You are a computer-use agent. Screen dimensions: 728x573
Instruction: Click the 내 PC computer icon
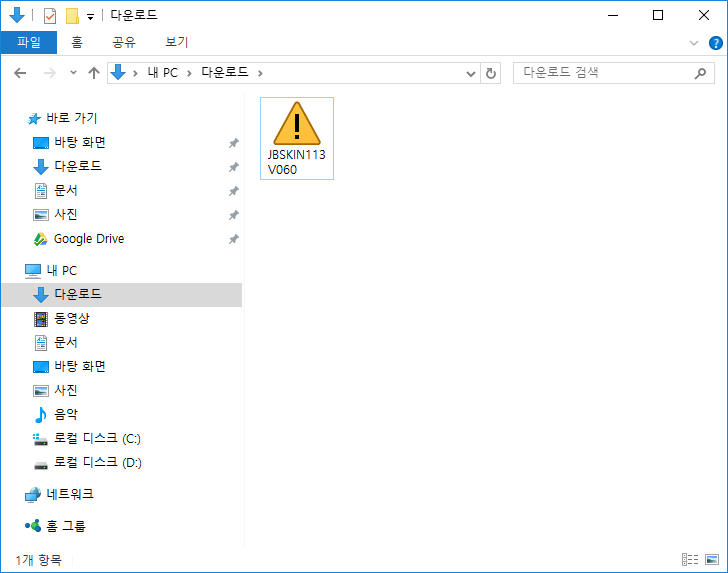pos(32,271)
